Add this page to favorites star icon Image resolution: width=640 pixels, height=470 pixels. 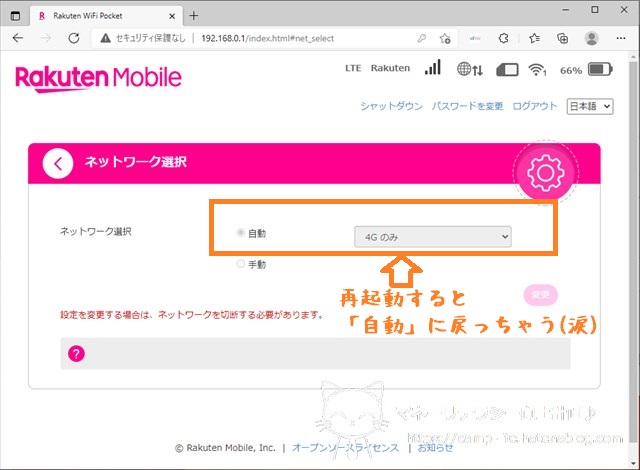tap(445, 38)
